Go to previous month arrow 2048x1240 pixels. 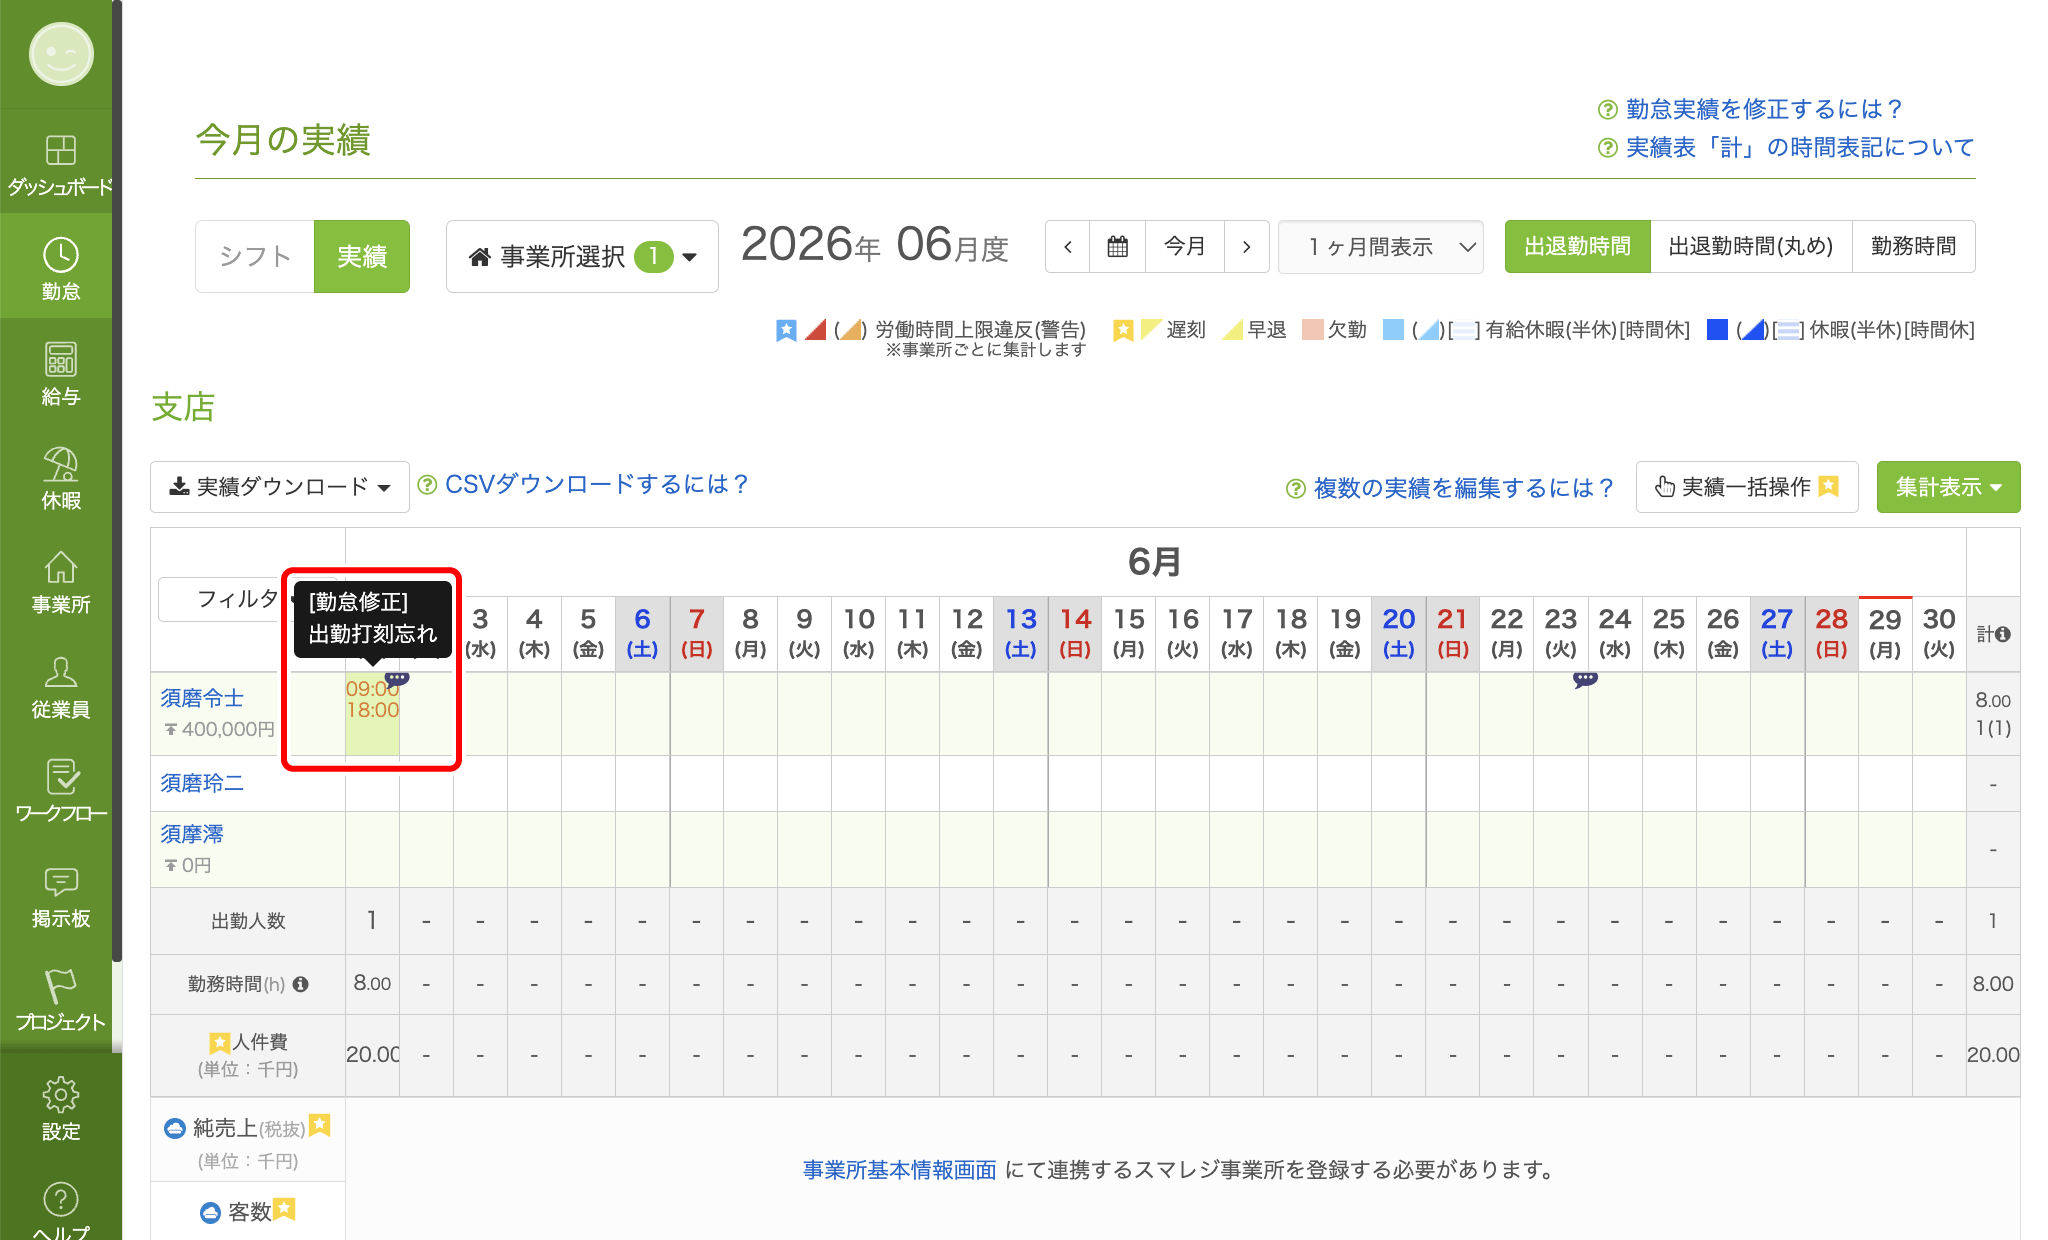(x=1068, y=246)
